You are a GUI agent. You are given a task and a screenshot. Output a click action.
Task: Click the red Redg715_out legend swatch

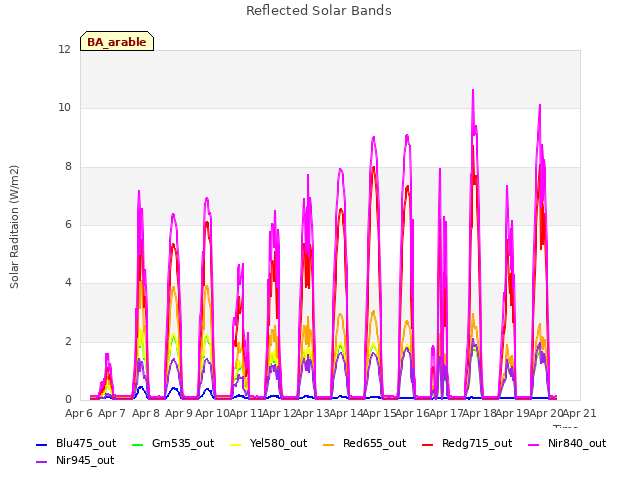pos(428,444)
